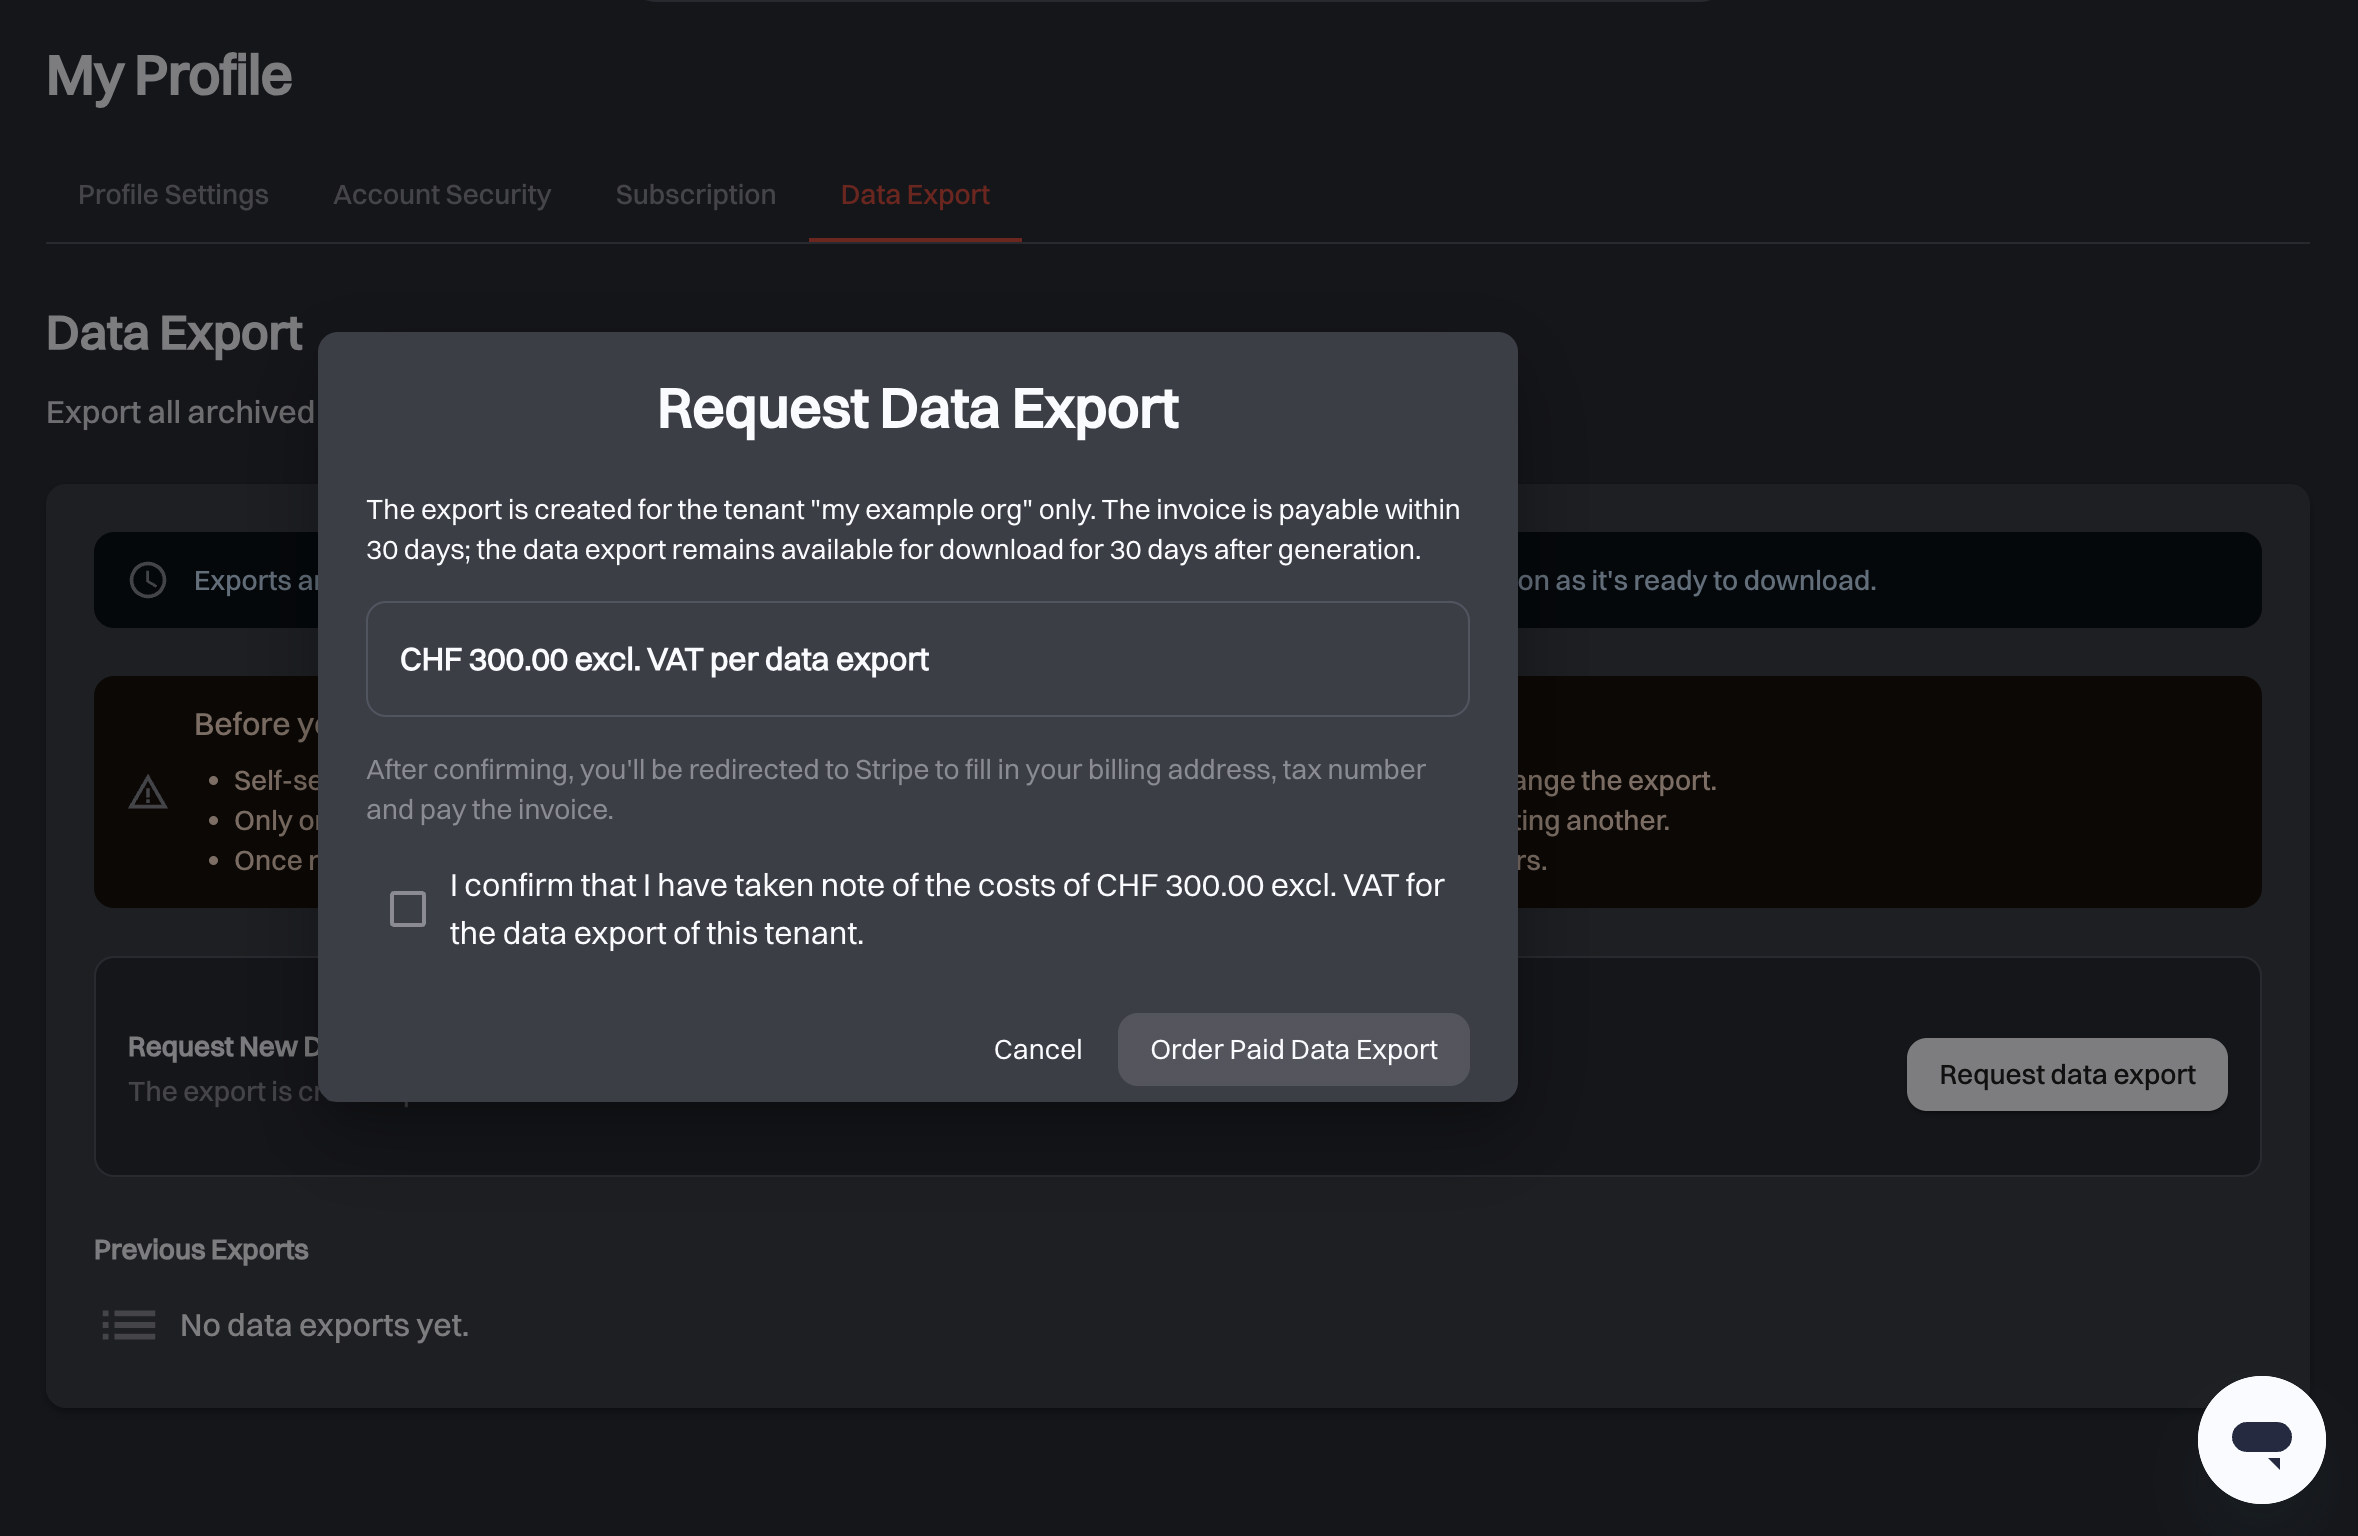
Task: Click the list icon beside No data exports yet
Action: pos(129,1325)
